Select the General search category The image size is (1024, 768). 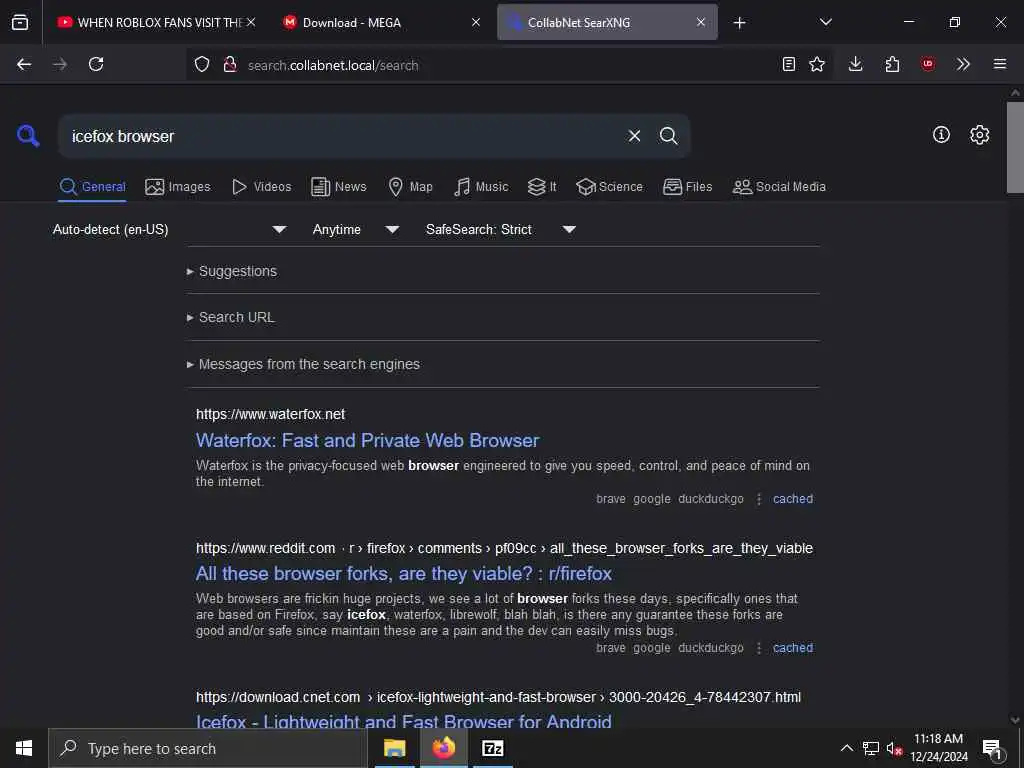click(92, 187)
